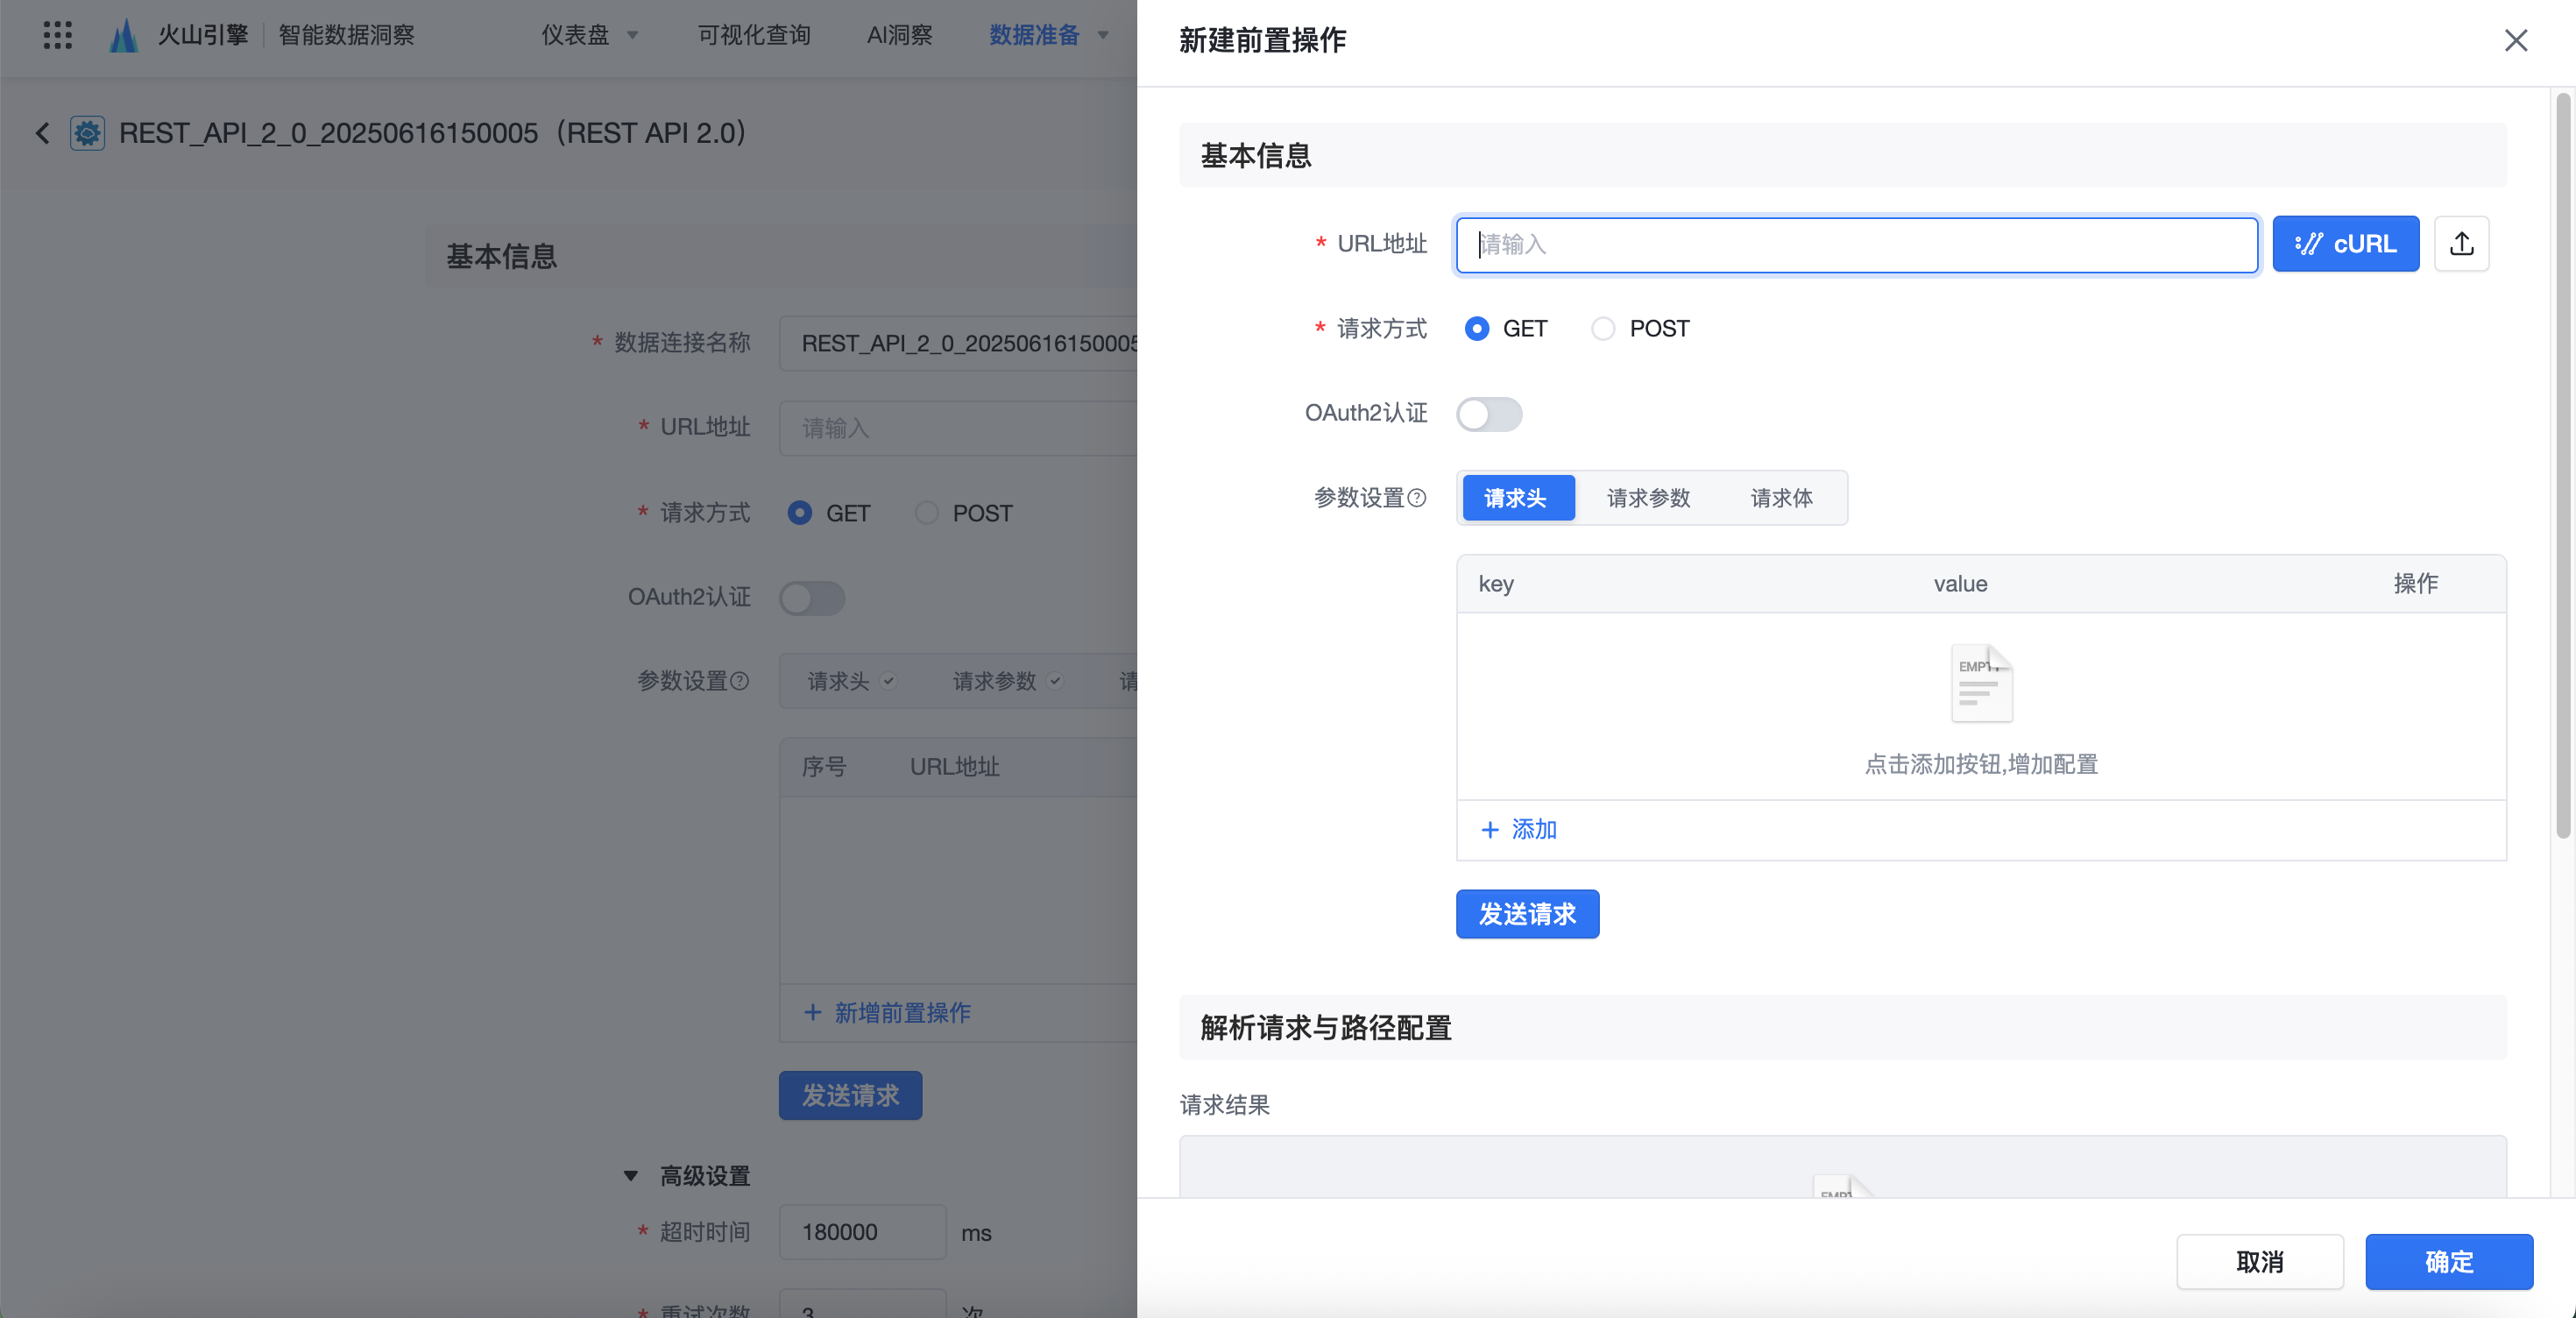
Task: Click the key column header
Action: tap(1496, 584)
